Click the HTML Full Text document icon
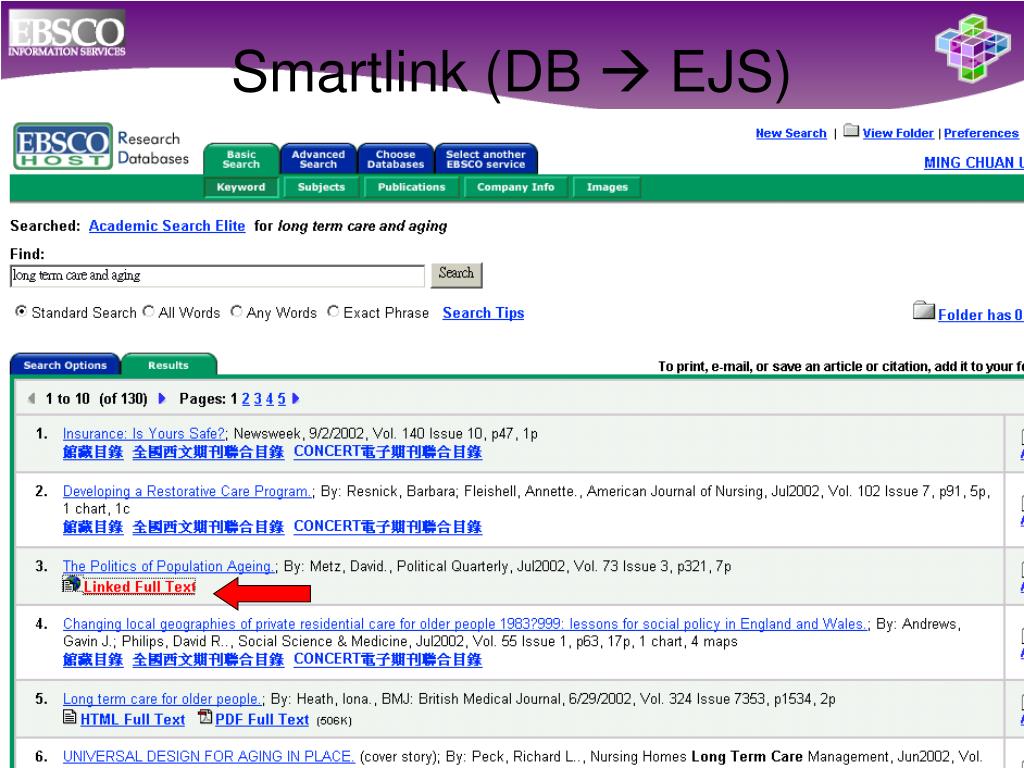Screen dimensions: 1024x768 (69, 717)
